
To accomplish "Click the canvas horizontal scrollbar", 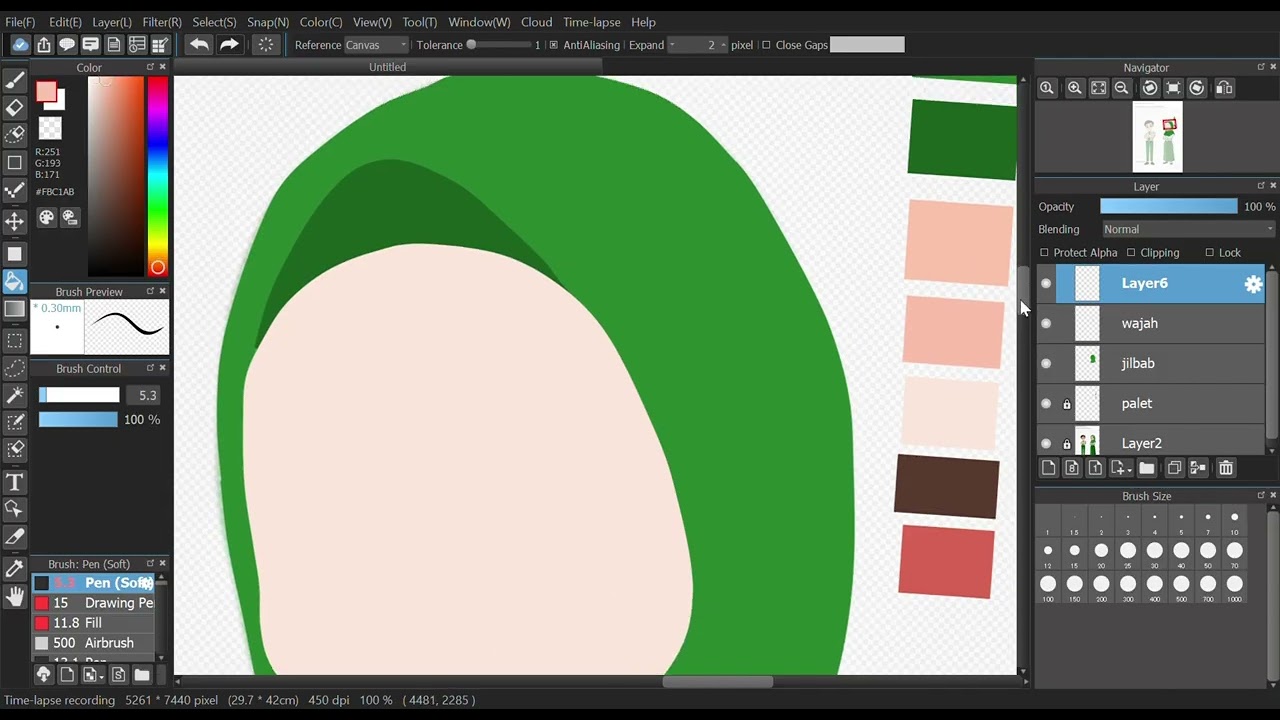I will tap(717, 682).
